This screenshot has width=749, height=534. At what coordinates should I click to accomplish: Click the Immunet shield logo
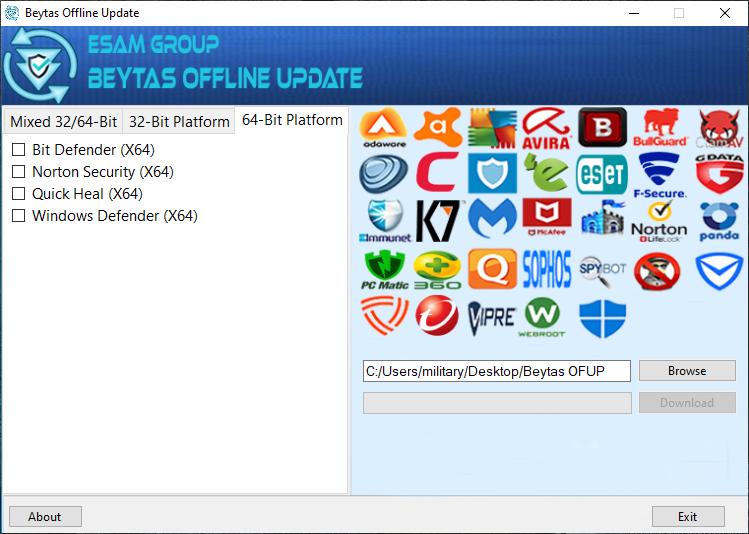pyautogui.click(x=385, y=221)
